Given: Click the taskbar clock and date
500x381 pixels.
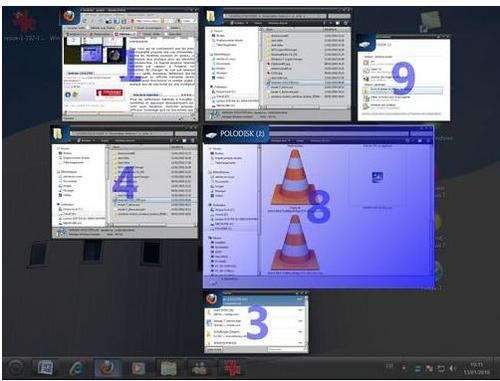Looking at the screenshot, I should [476, 368].
